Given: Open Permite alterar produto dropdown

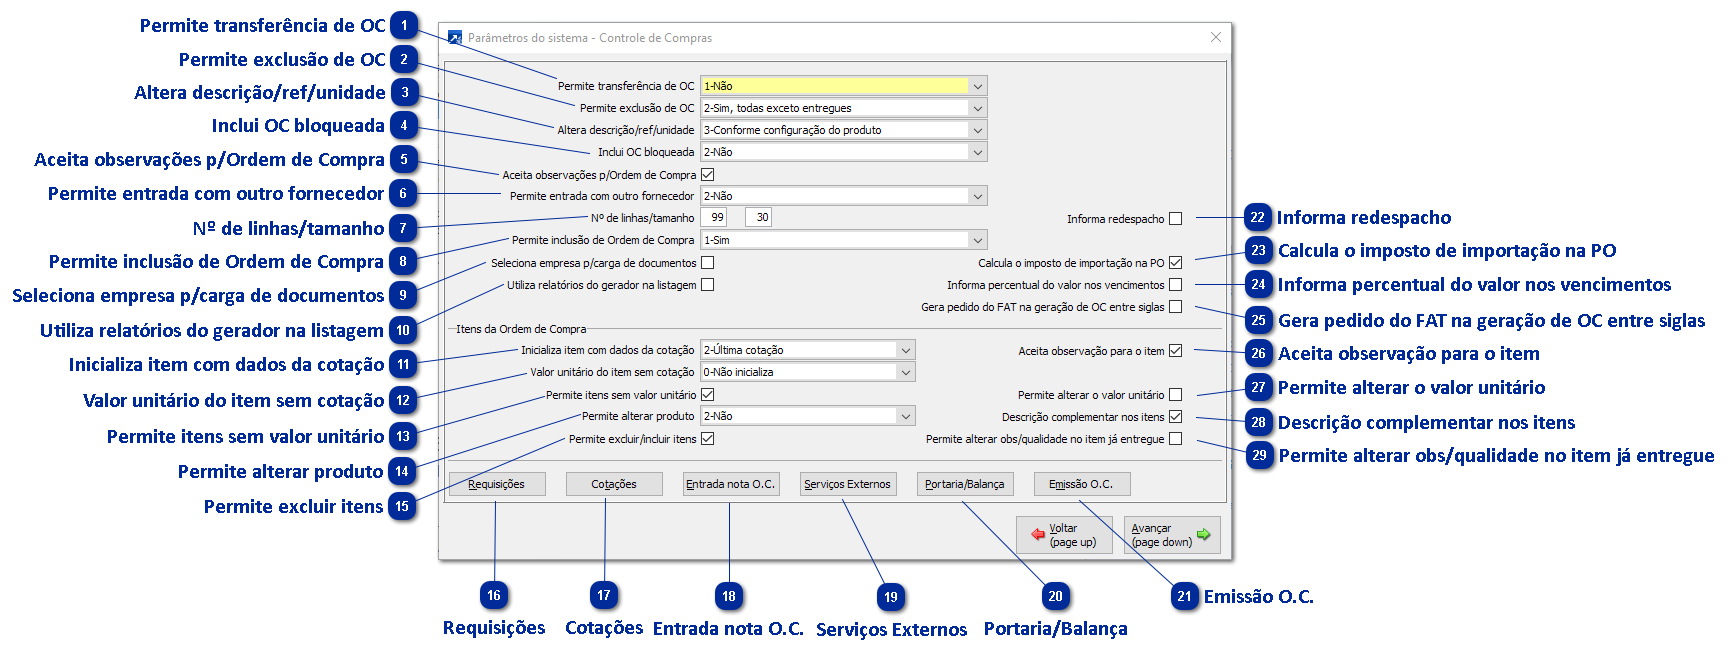Looking at the screenshot, I should click(x=906, y=416).
